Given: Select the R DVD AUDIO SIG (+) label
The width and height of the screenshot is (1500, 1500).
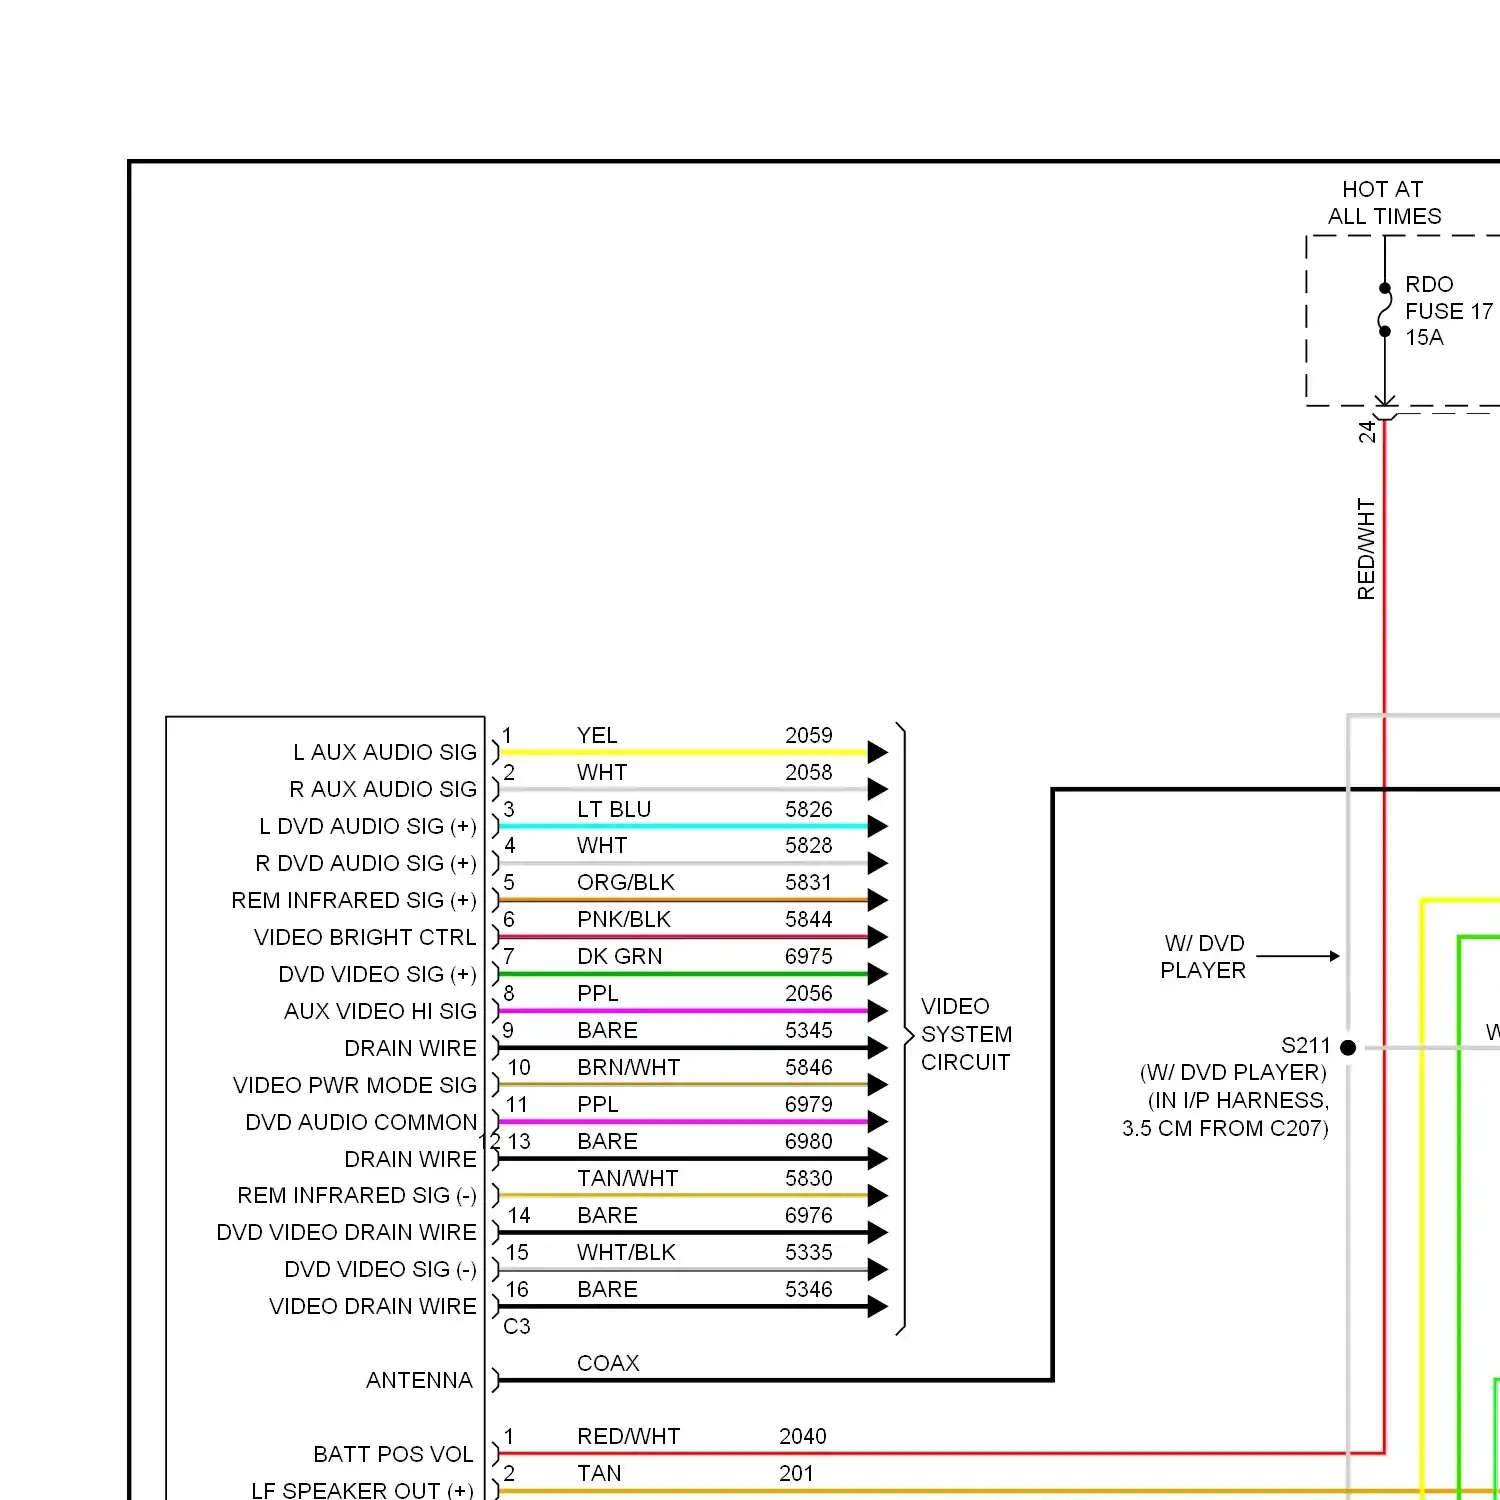Looking at the screenshot, I should pyautogui.click(x=366, y=863).
